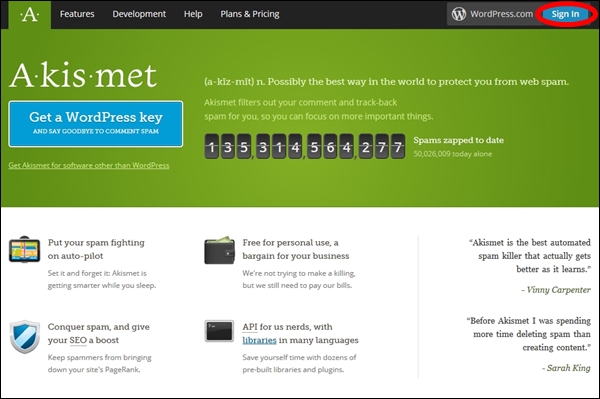Click 'Put your spam fighting on auto-pilot' heading
Image resolution: width=600 pixels, height=399 pixels.
pos(96,249)
